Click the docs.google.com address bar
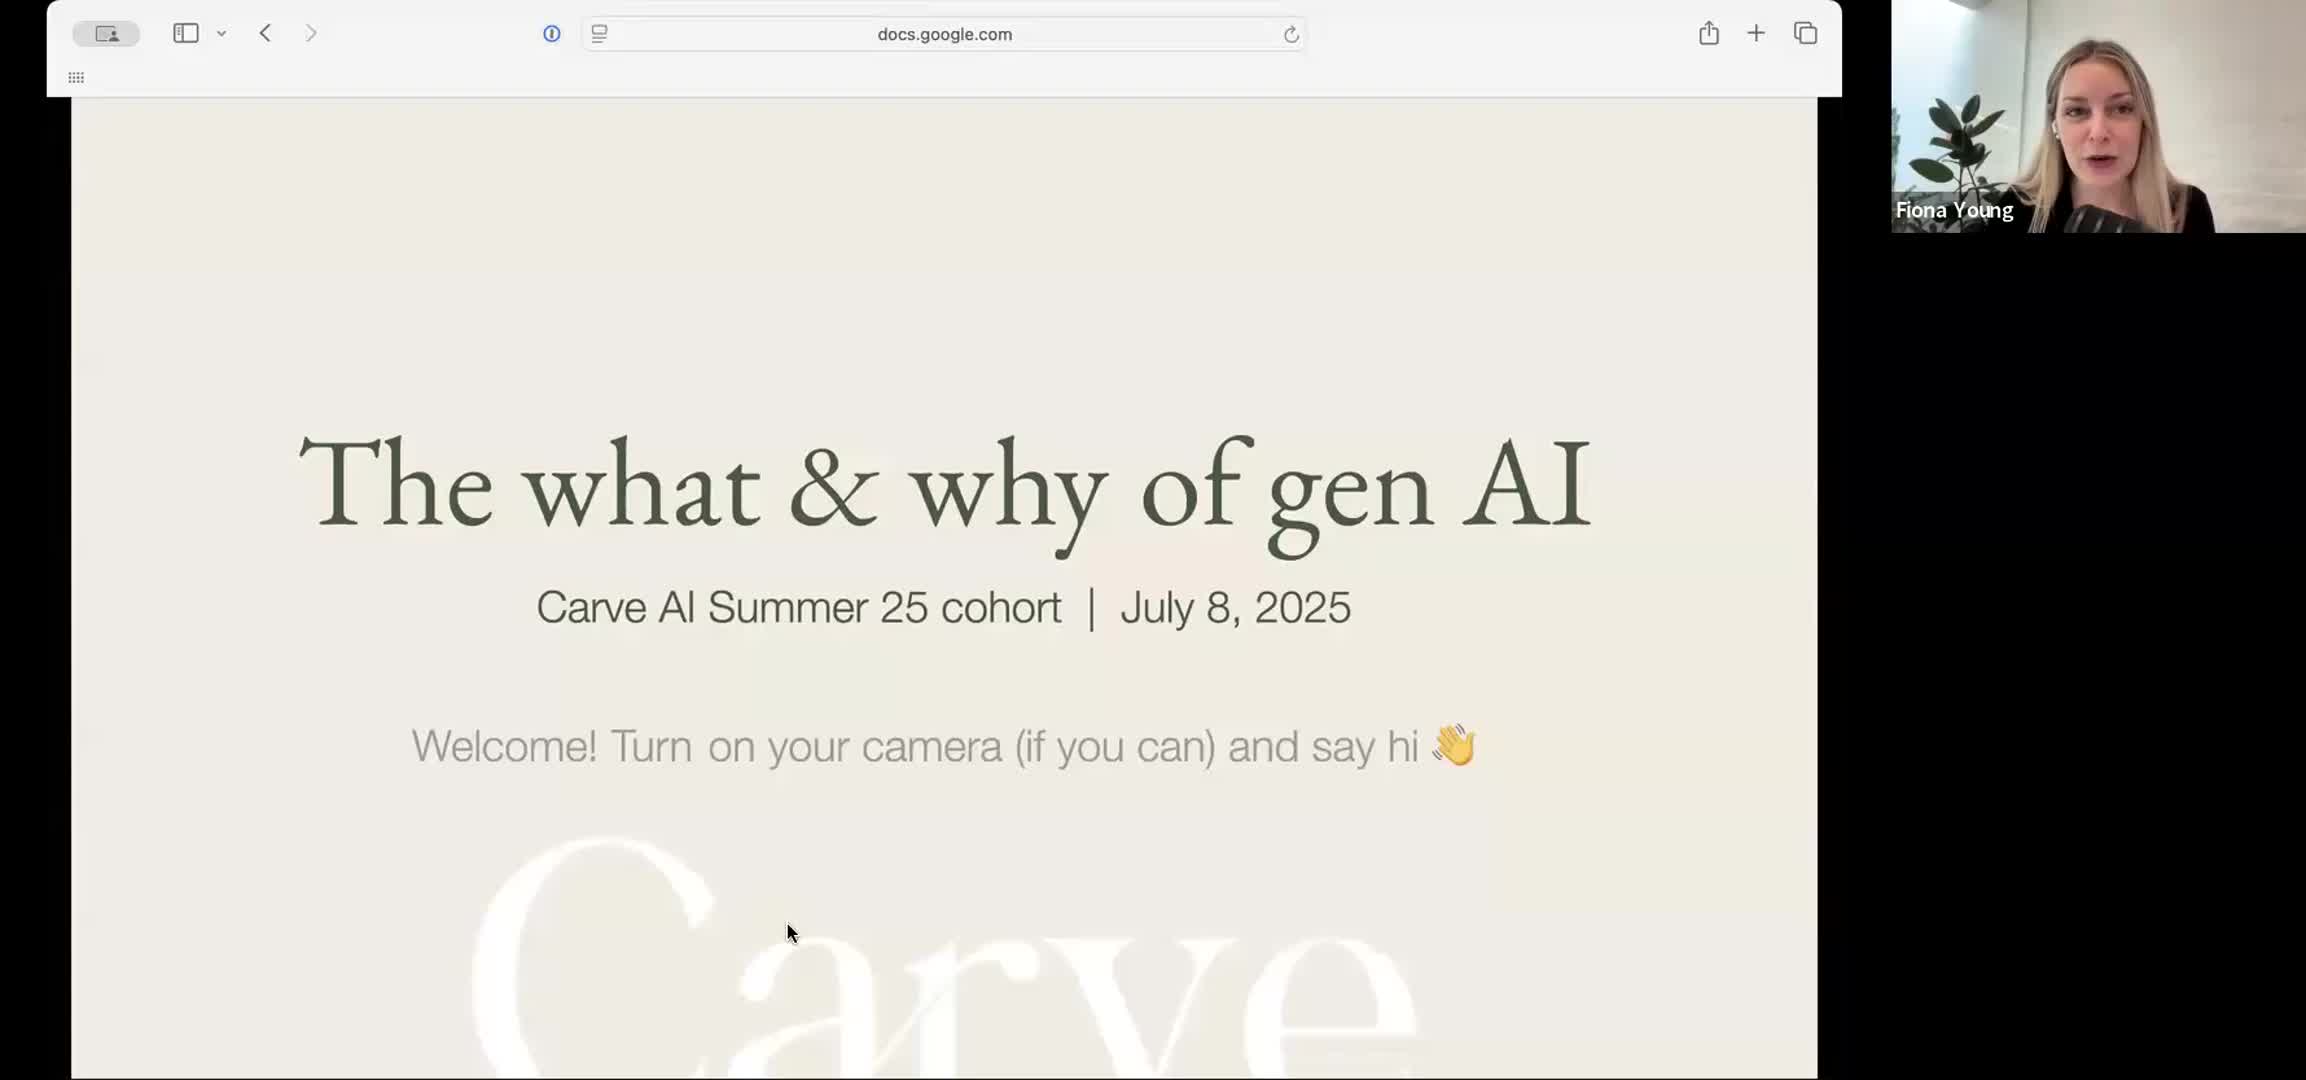Viewport: 2306px width, 1080px height. coord(944,34)
